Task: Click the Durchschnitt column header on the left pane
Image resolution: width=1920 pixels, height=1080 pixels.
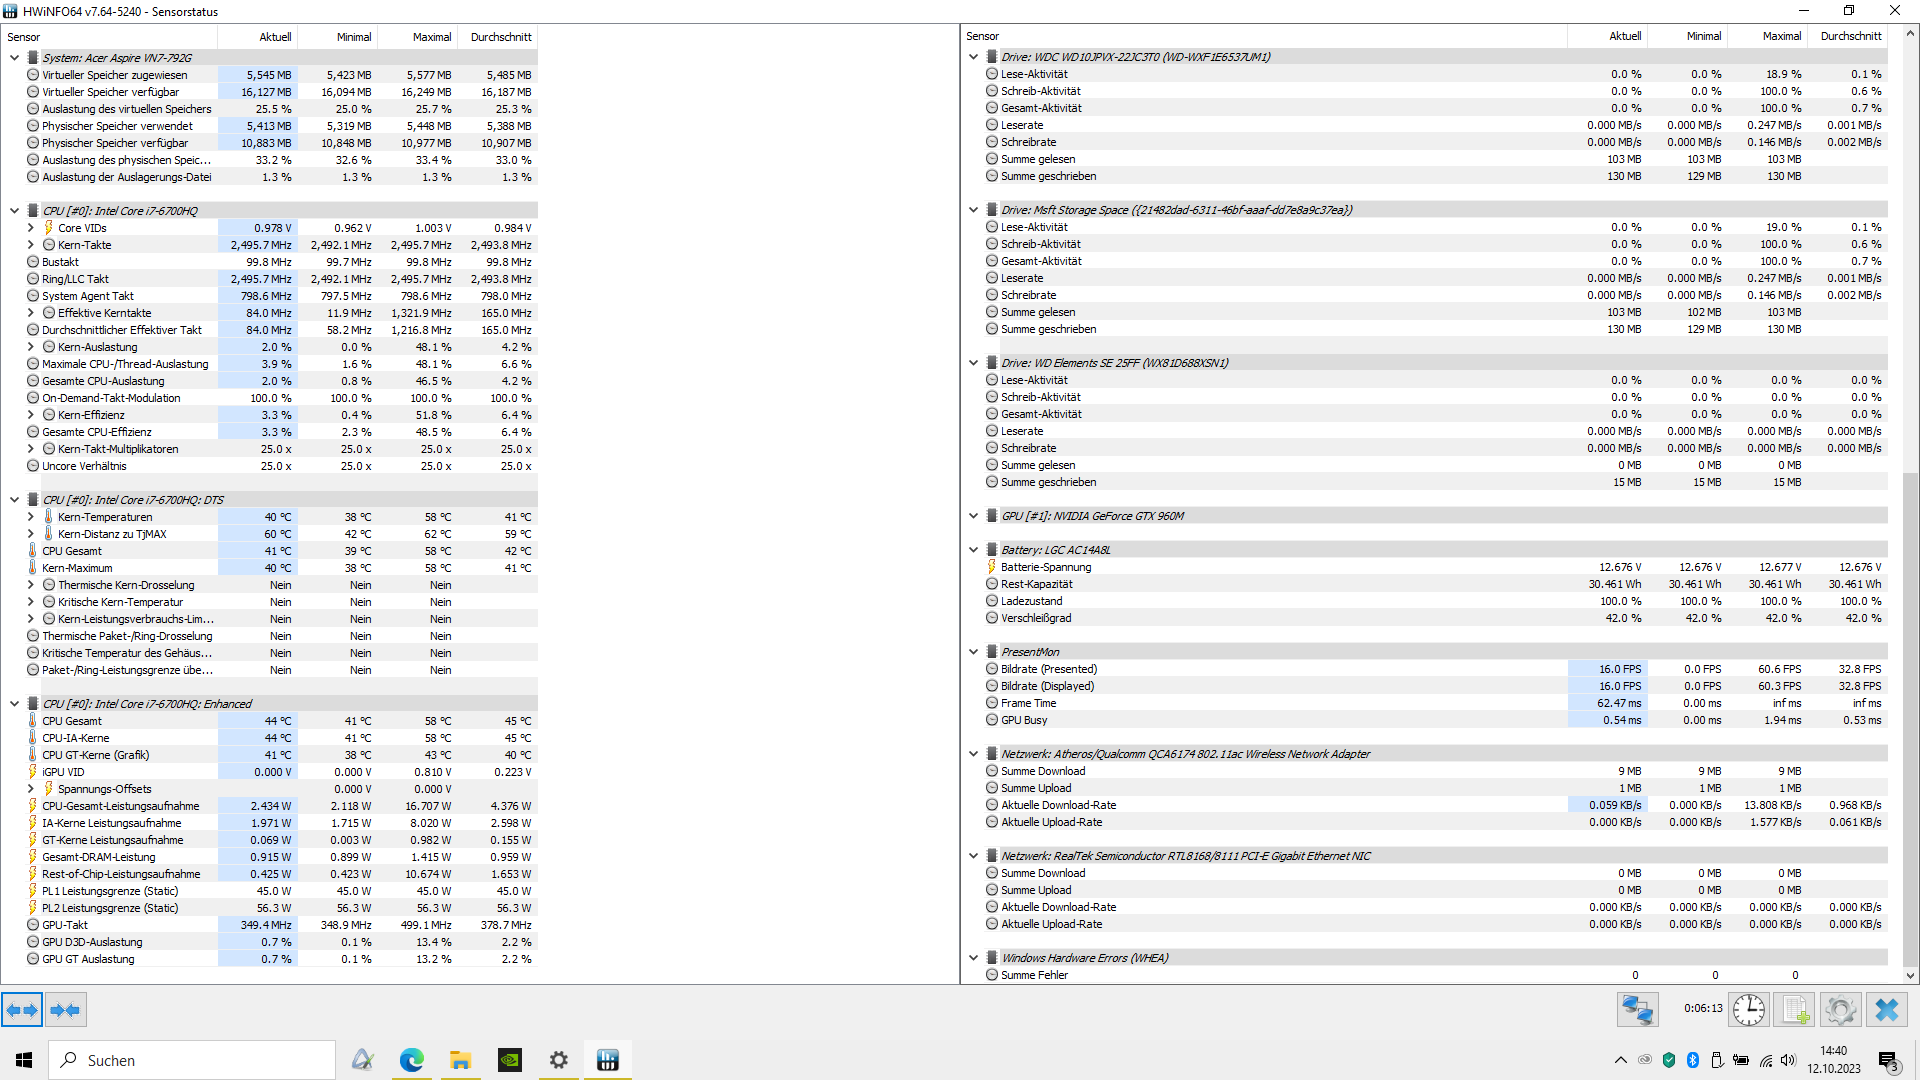Action: pos(500,37)
